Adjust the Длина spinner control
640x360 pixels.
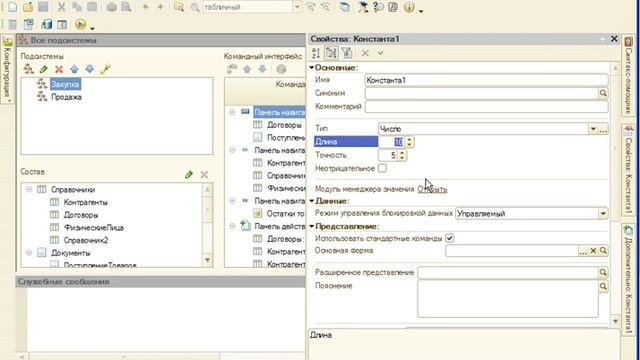(409, 142)
